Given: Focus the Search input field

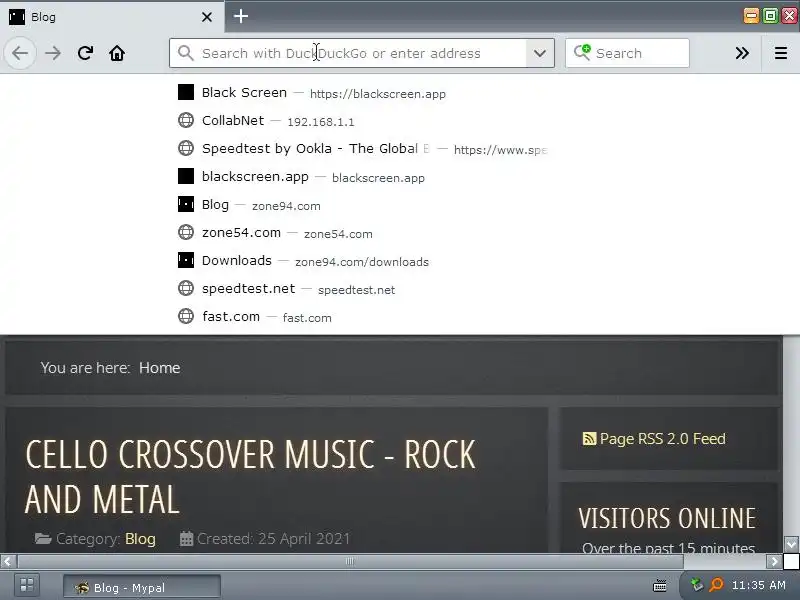Looking at the screenshot, I should click(627, 53).
